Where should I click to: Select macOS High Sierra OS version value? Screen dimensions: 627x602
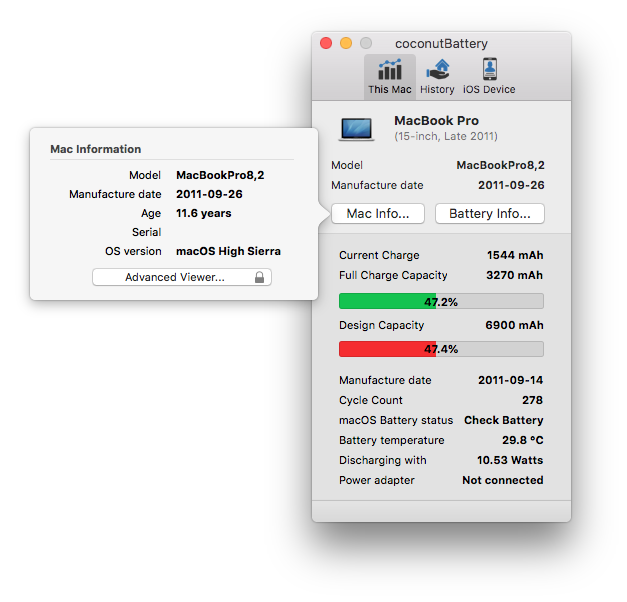click(228, 251)
